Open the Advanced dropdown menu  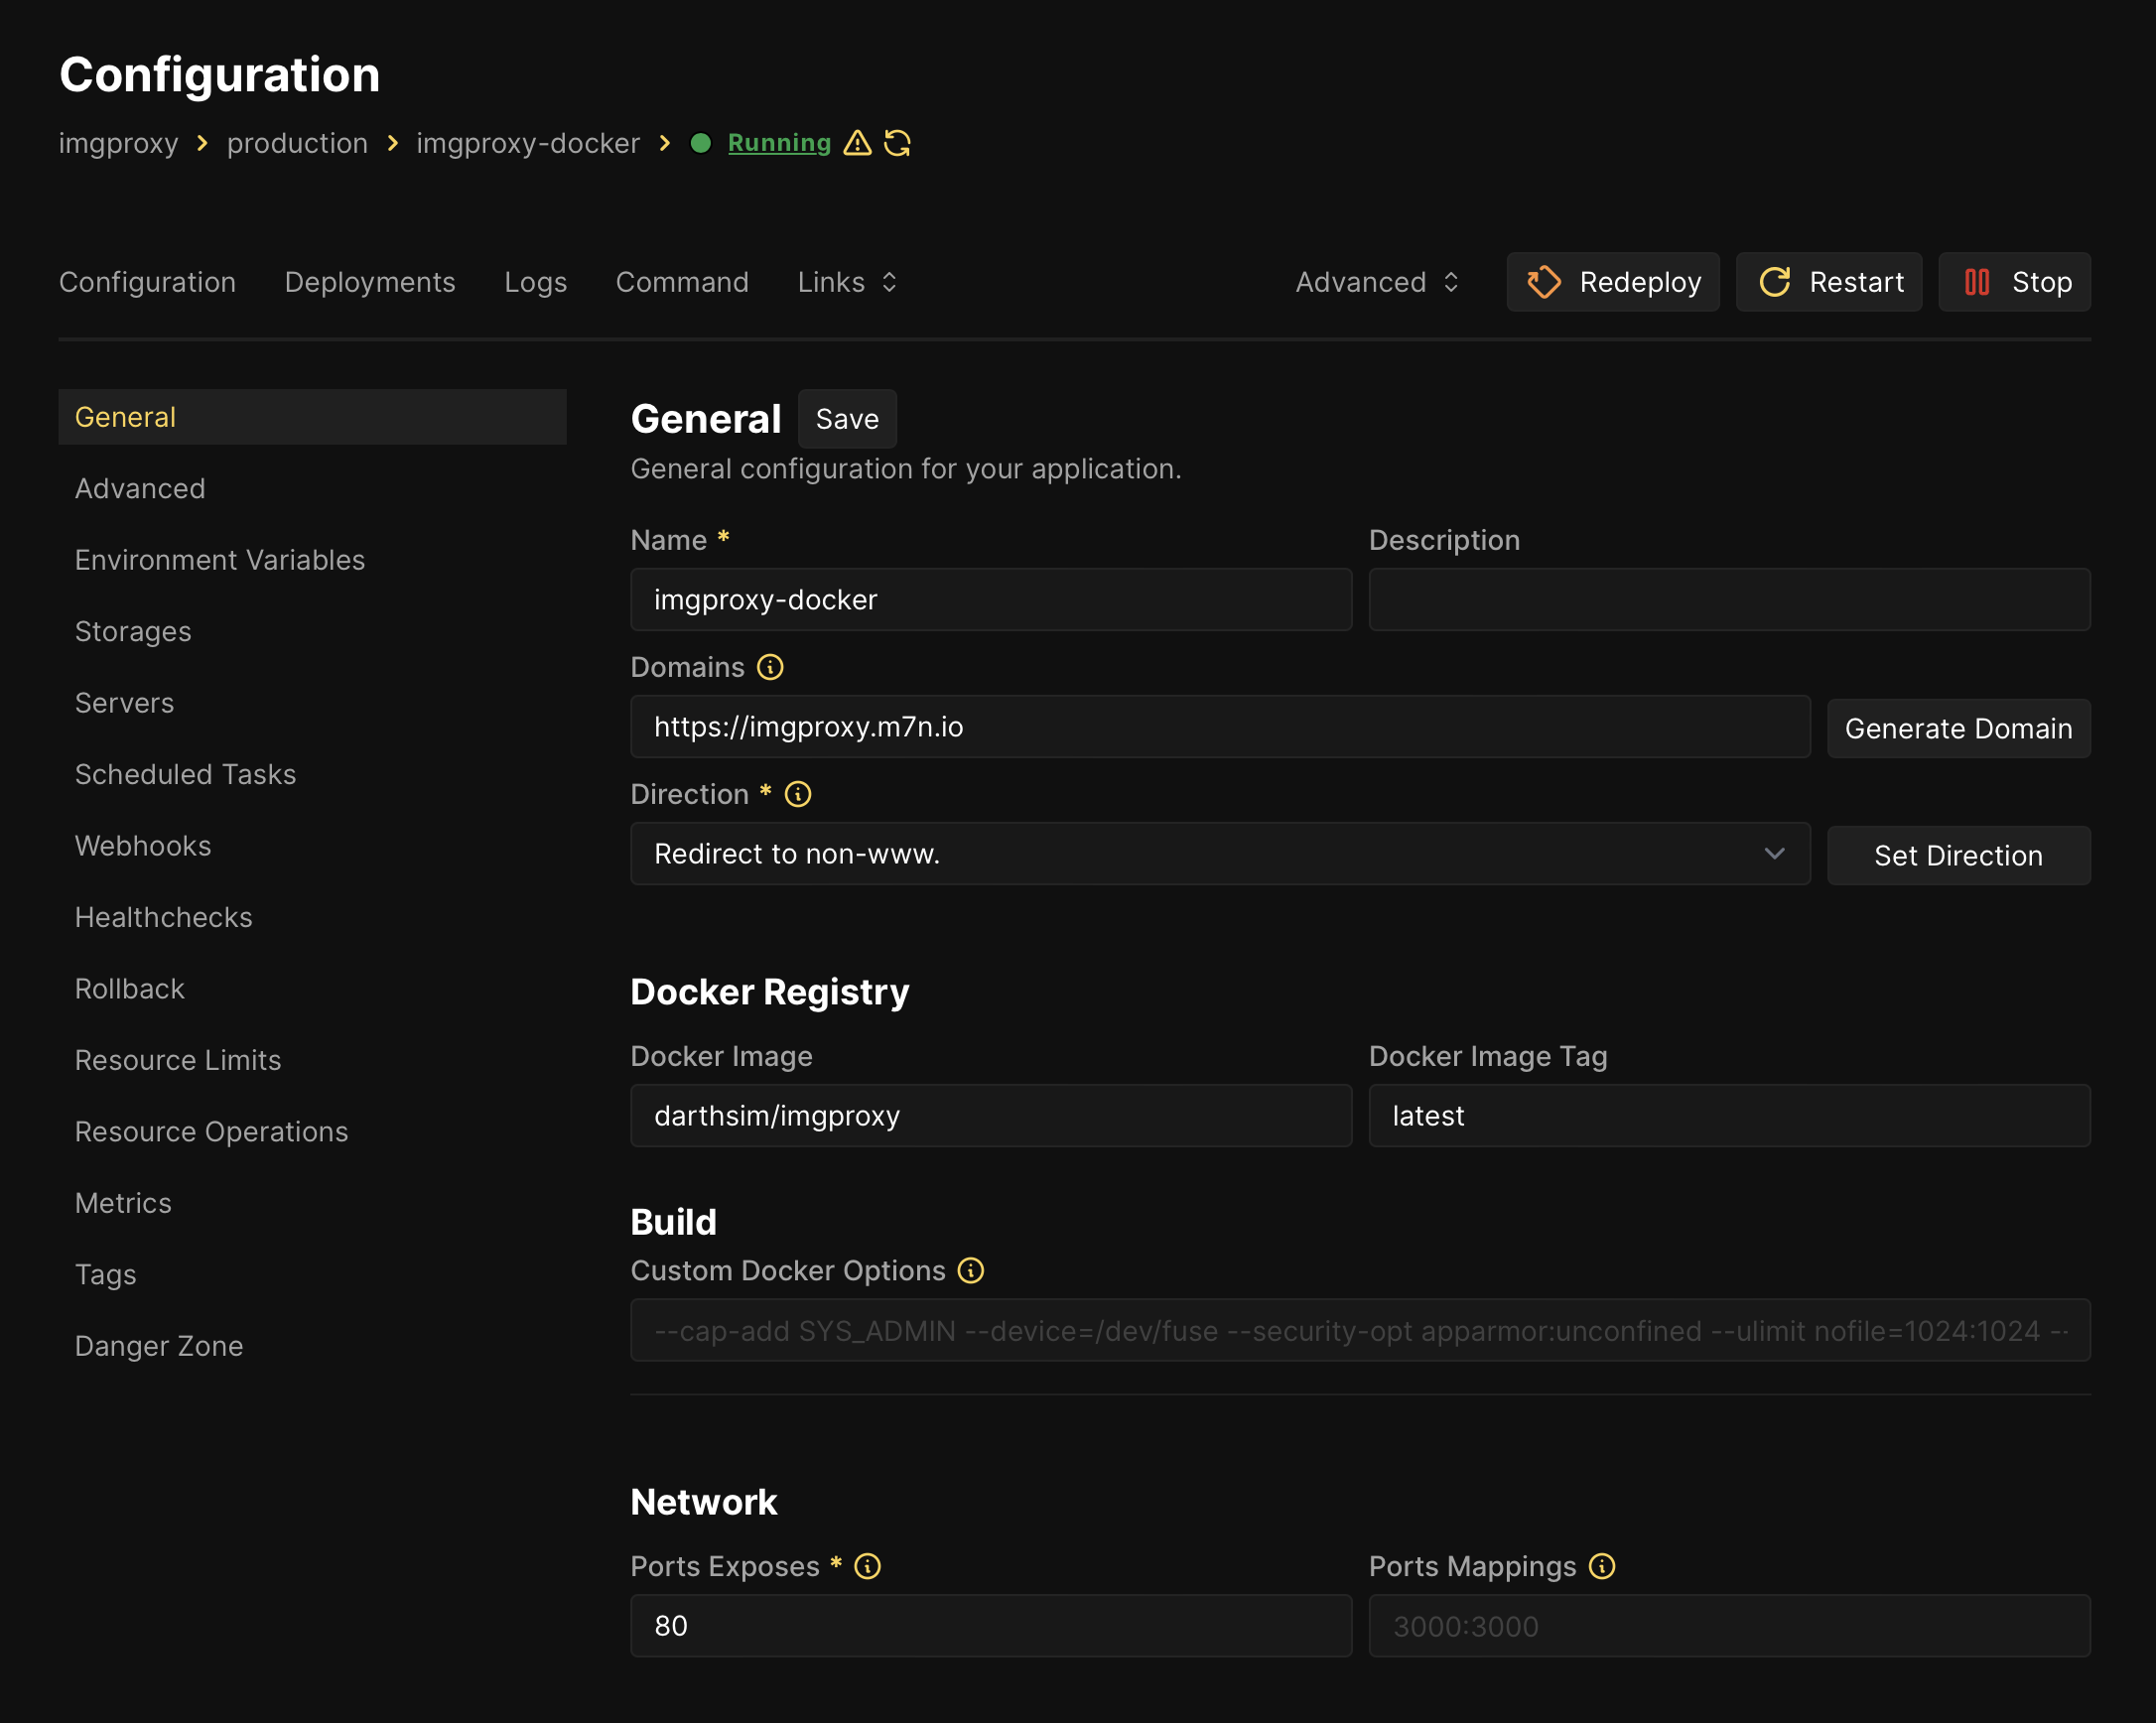[1377, 282]
